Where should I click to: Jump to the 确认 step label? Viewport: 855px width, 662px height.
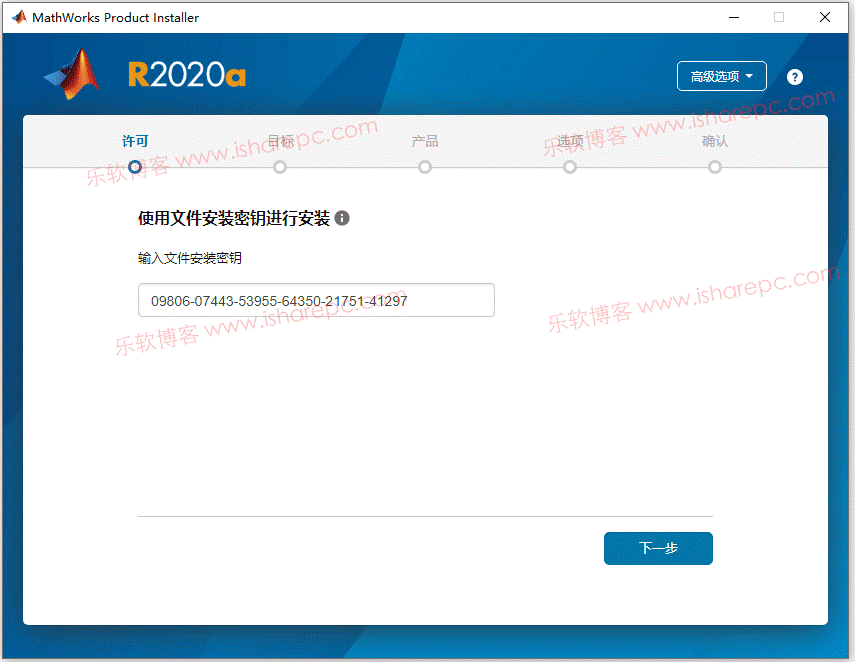coord(715,142)
